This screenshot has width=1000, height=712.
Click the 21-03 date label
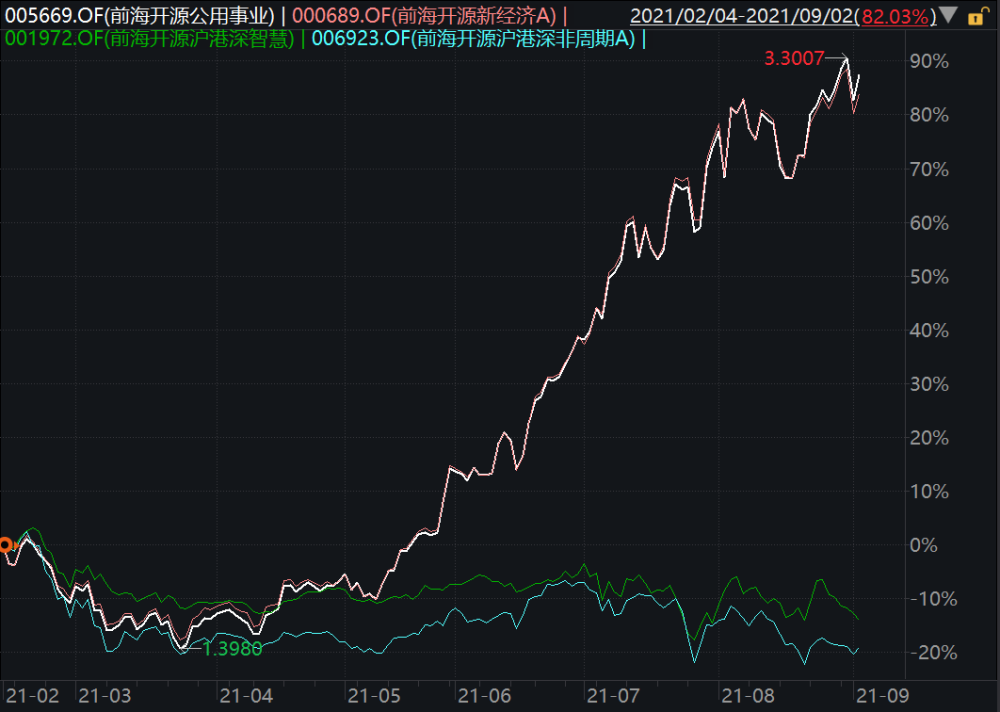click(x=105, y=695)
